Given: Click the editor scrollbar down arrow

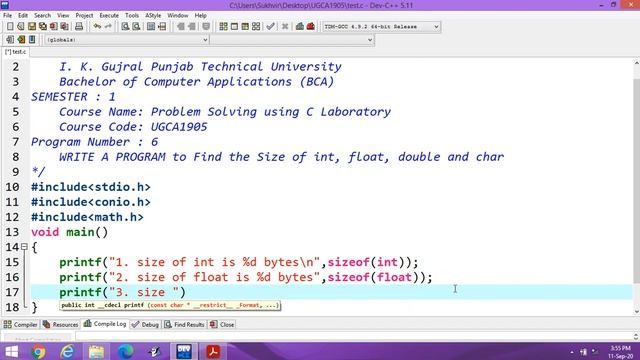Looking at the screenshot, I should (x=636, y=312).
